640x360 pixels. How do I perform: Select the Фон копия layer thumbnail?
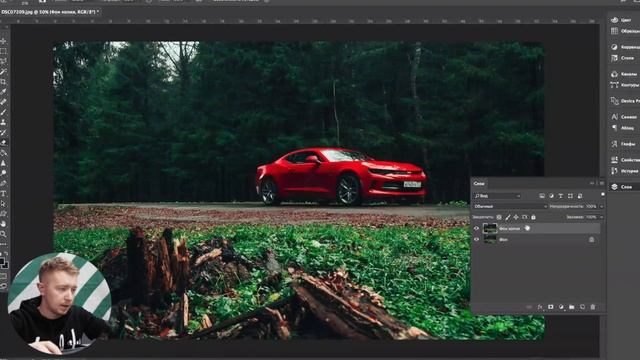pos(490,229)
